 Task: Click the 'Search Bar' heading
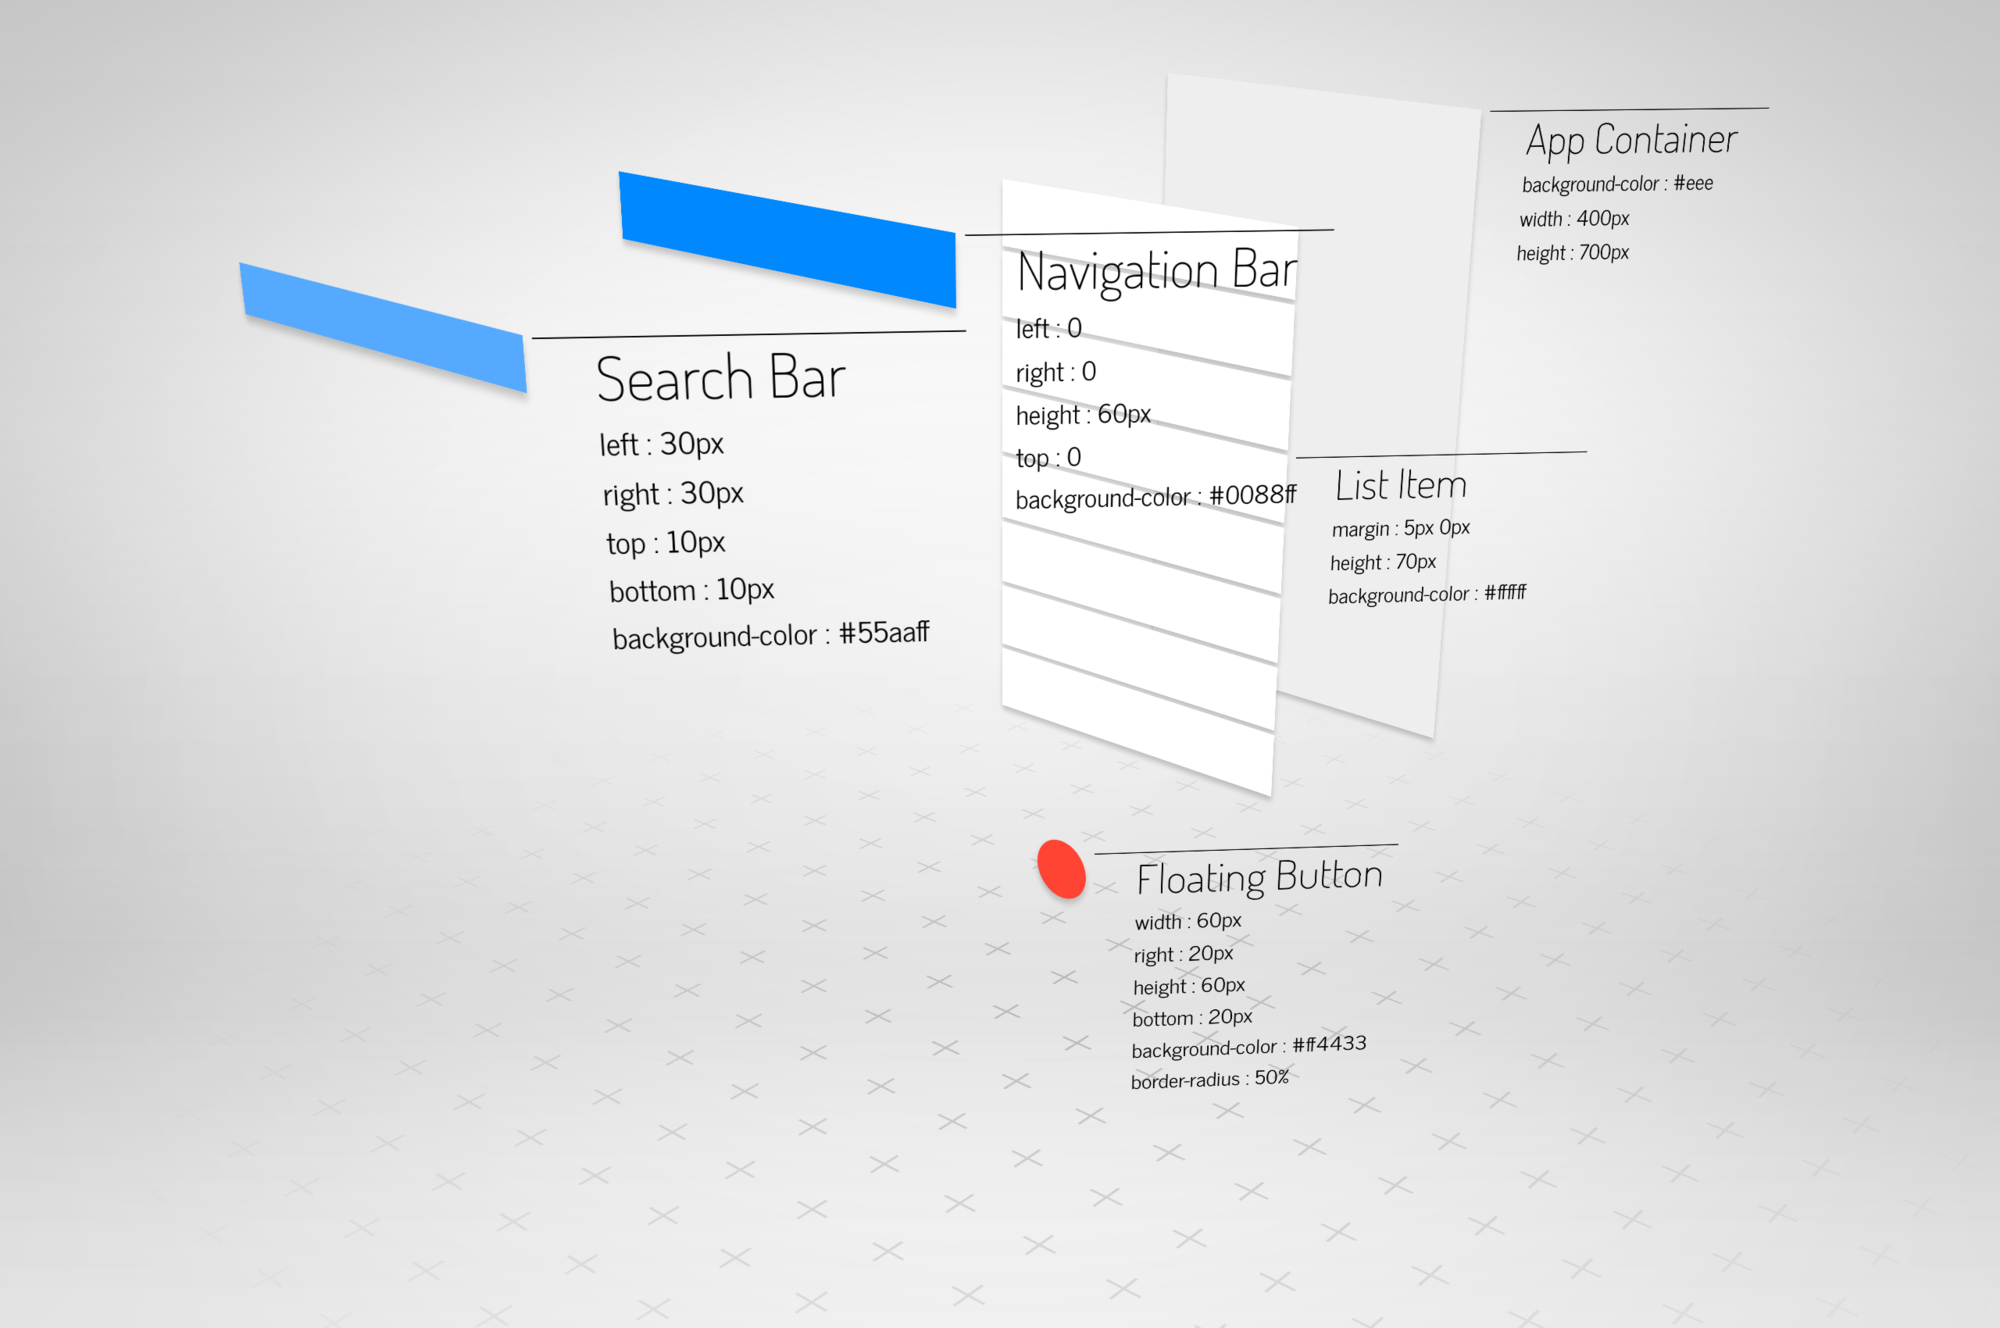point(720,378)
